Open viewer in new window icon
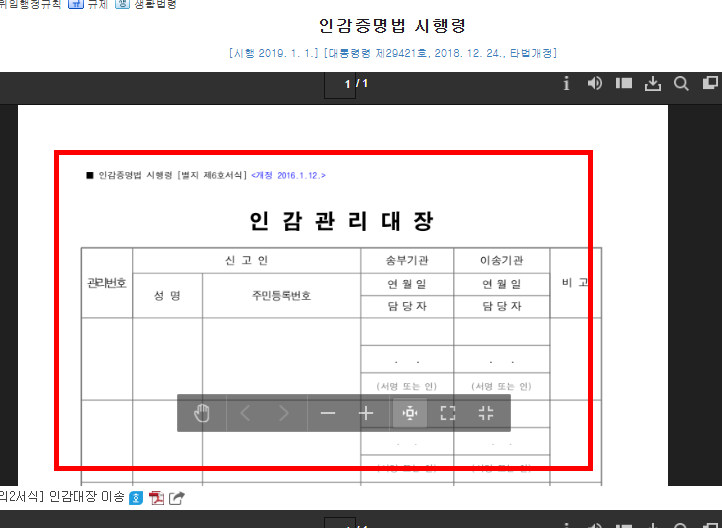The width and height of the screenshot is (722, 528). click(x=710, y=83)
